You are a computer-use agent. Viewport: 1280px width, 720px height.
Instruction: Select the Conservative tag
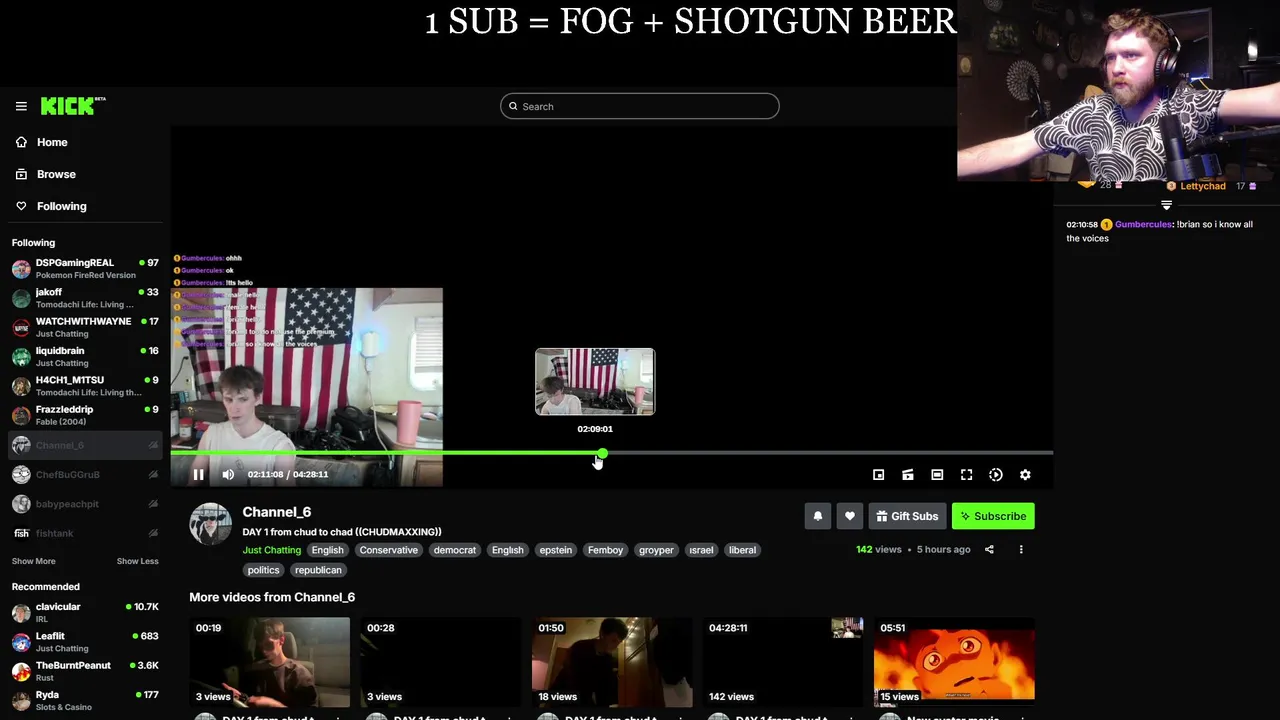[x=389, y=550]
